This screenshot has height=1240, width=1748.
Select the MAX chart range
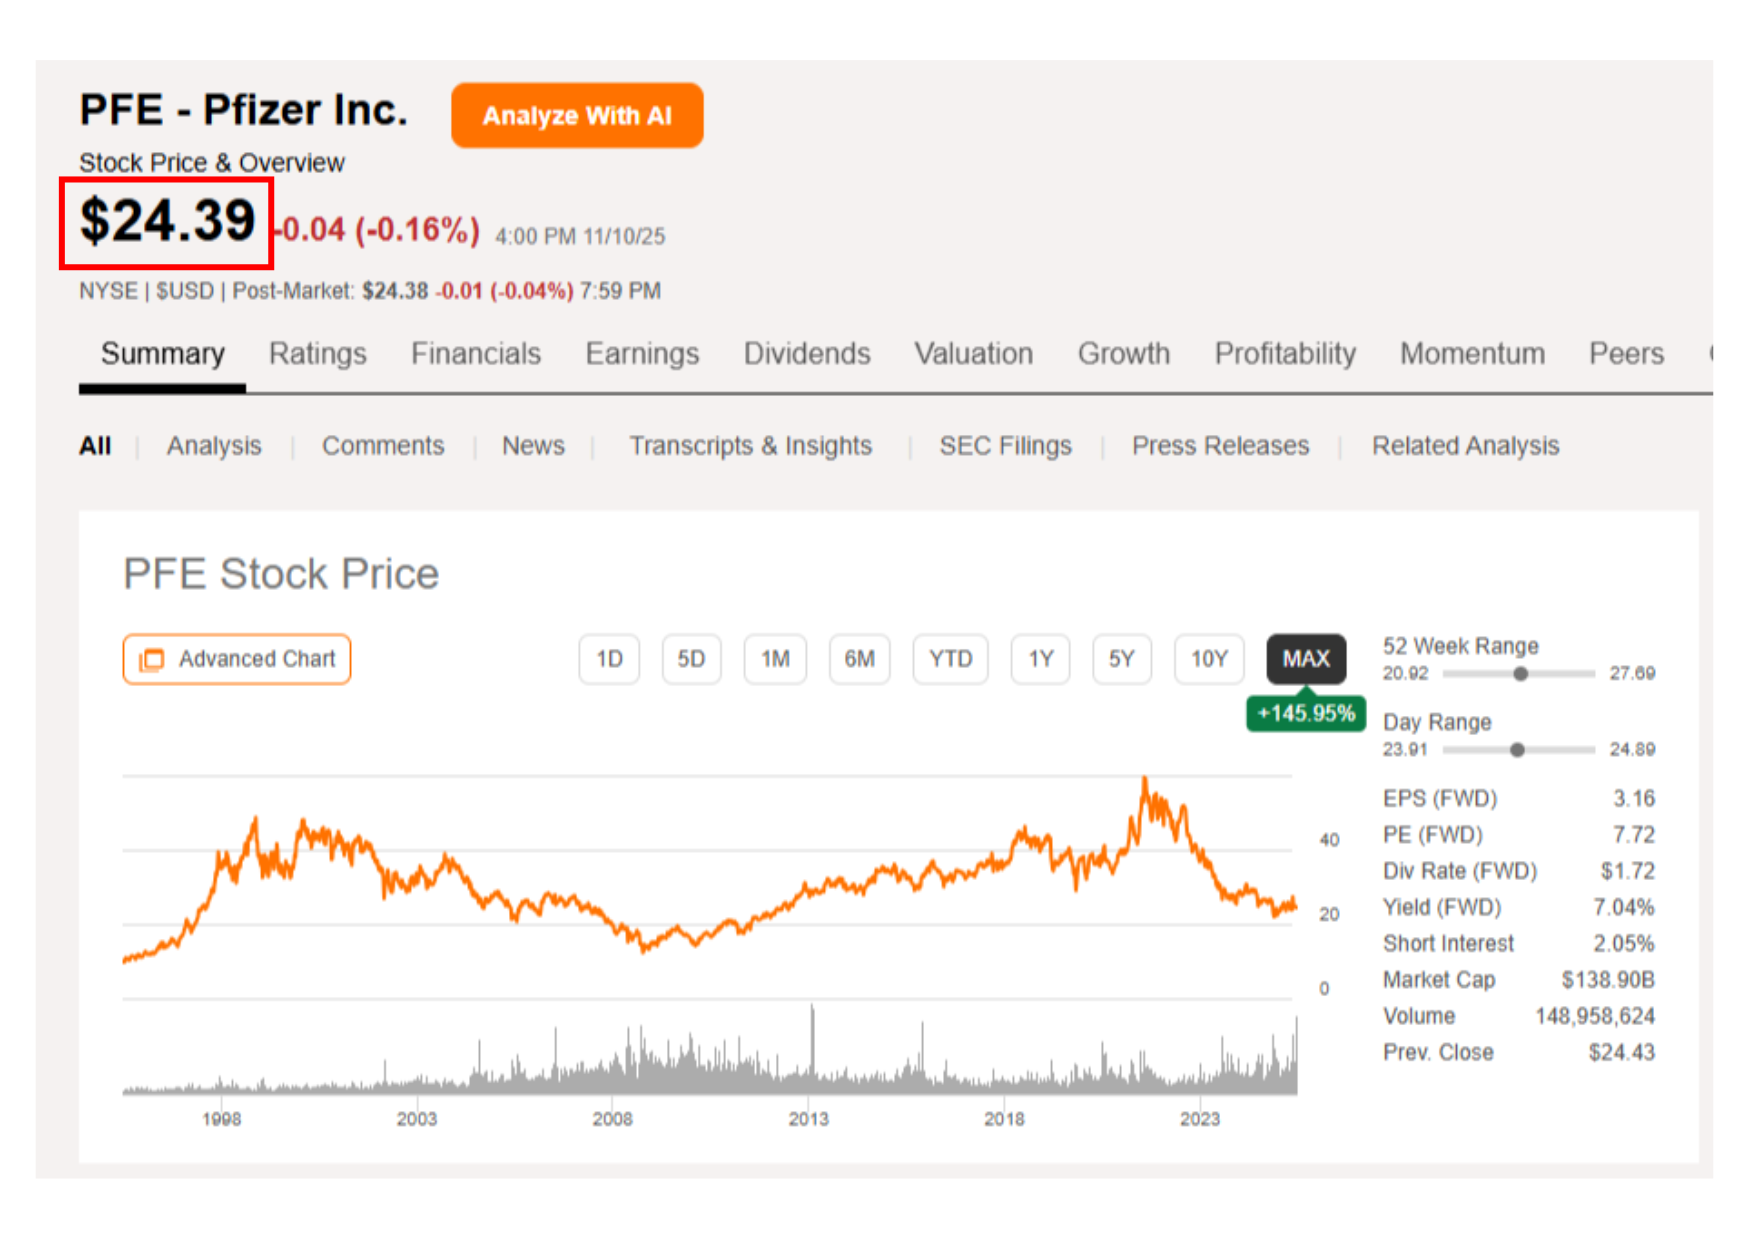coord(1305,659)
